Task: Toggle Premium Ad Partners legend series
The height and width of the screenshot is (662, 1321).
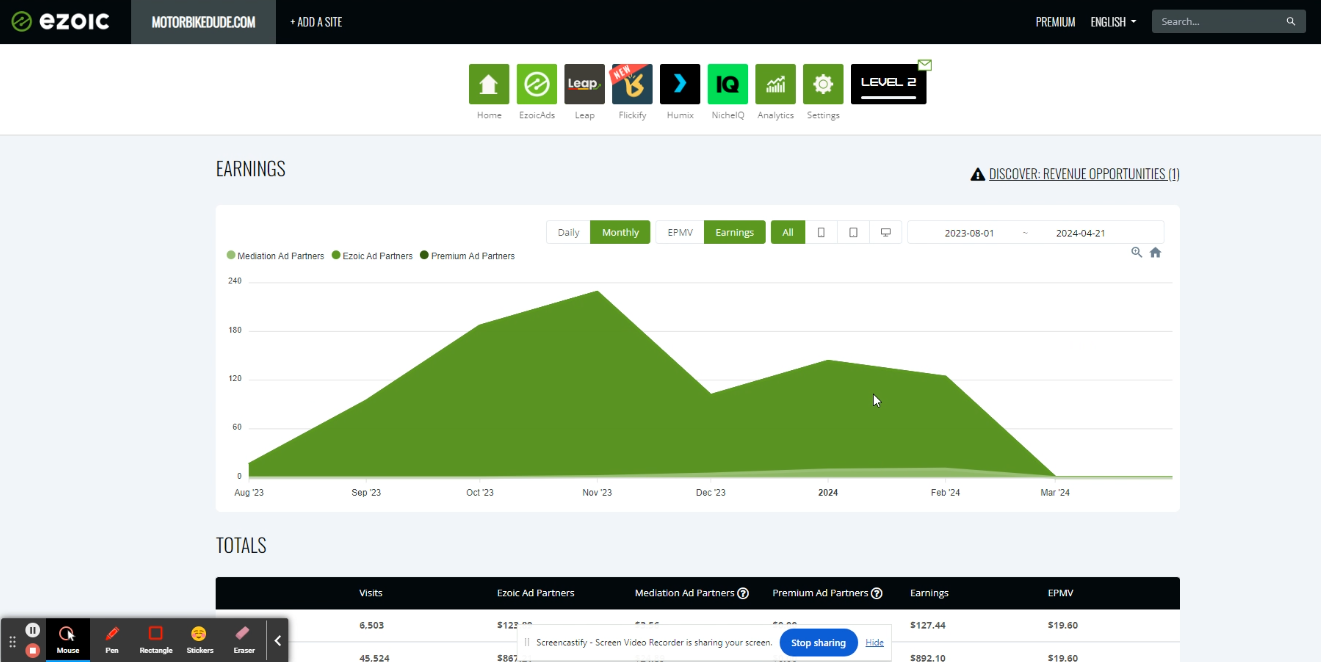Action: [467, 256]
